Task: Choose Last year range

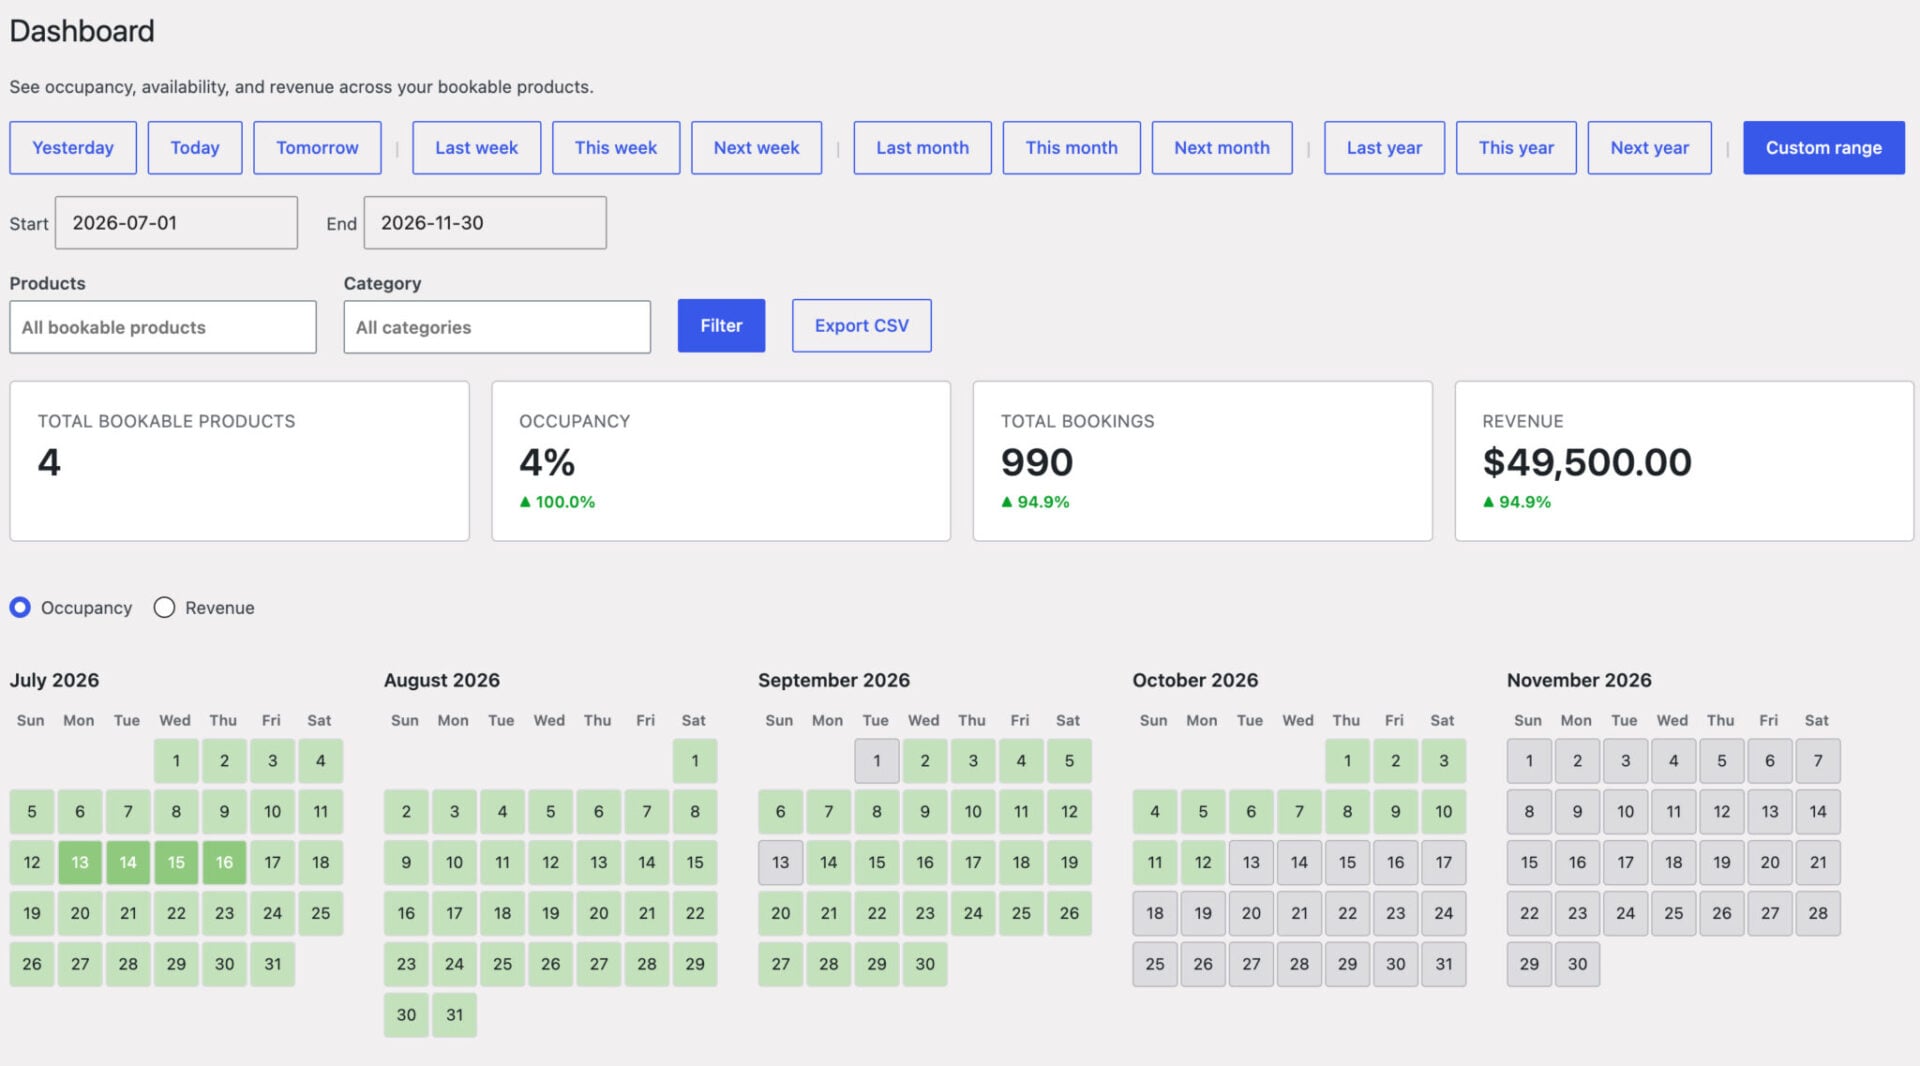Action: coord(1384,148)
